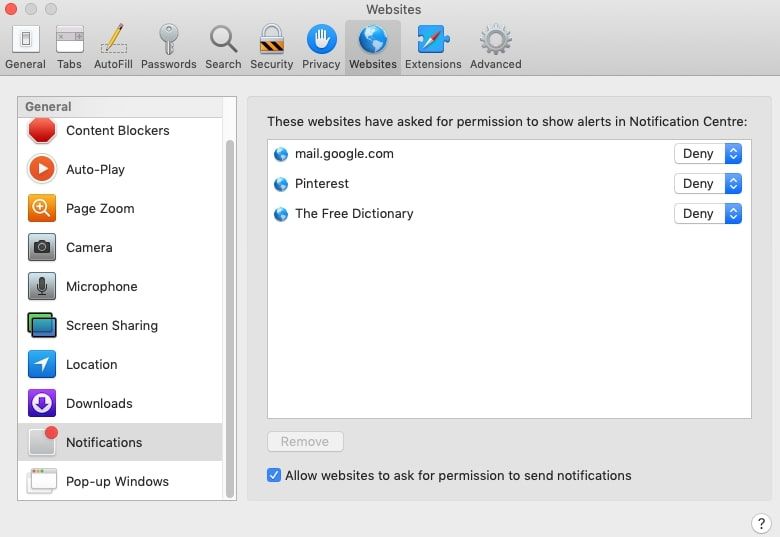This screenshot has width=780, height=537.
Task: Open the Deny dropdown for mail.google.com
Action: [x=708, y=154]
